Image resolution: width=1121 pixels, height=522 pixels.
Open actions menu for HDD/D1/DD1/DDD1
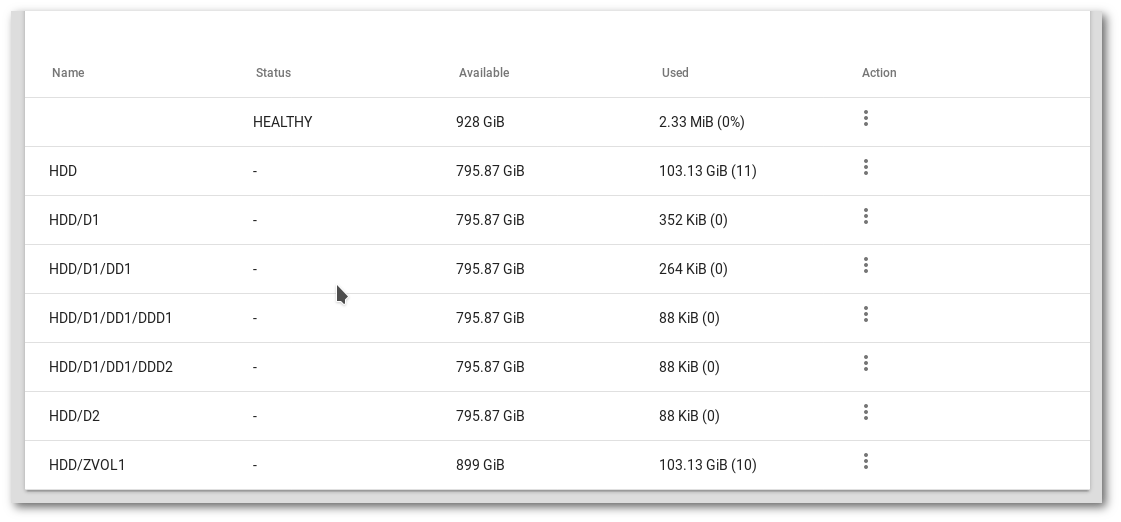[x=866, y=315]
